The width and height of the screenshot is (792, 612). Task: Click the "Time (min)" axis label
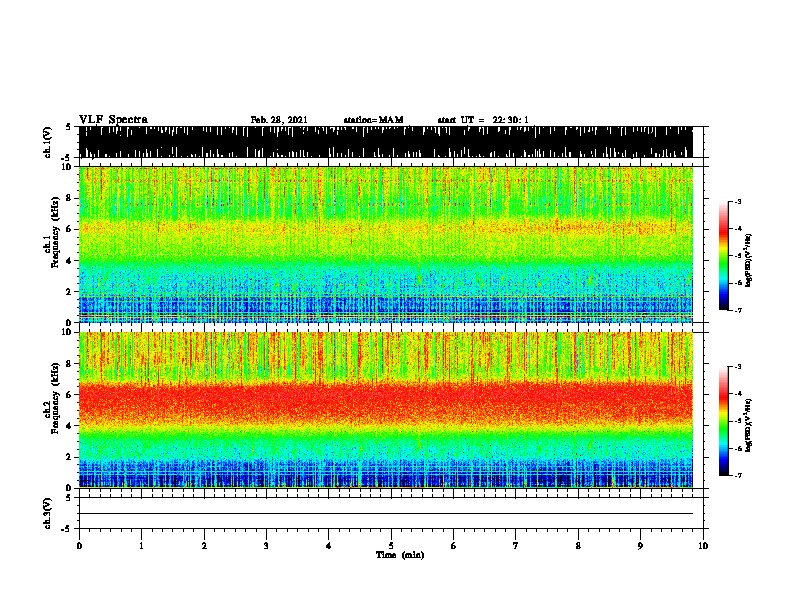[400, 555]
